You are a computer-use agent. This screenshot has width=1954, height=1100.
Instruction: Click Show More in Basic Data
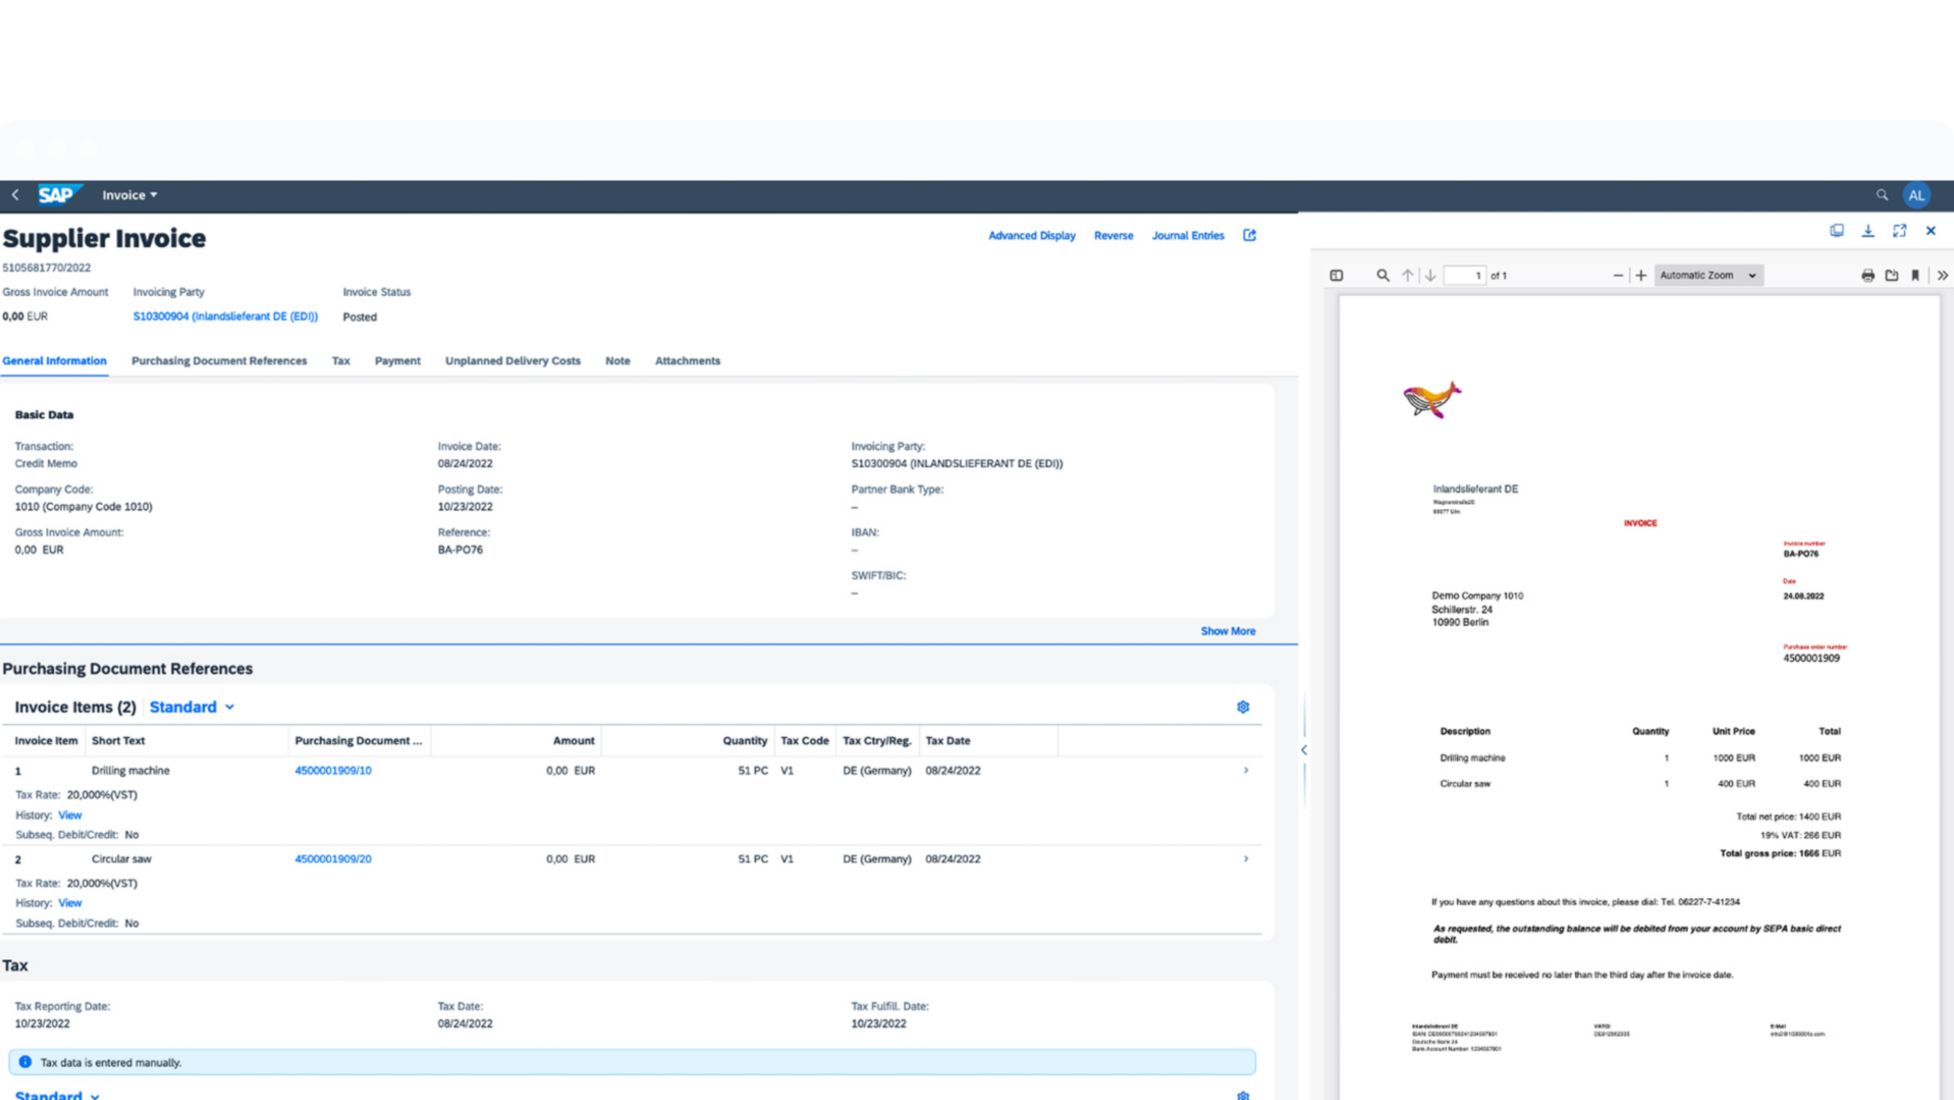point(1227,631)
